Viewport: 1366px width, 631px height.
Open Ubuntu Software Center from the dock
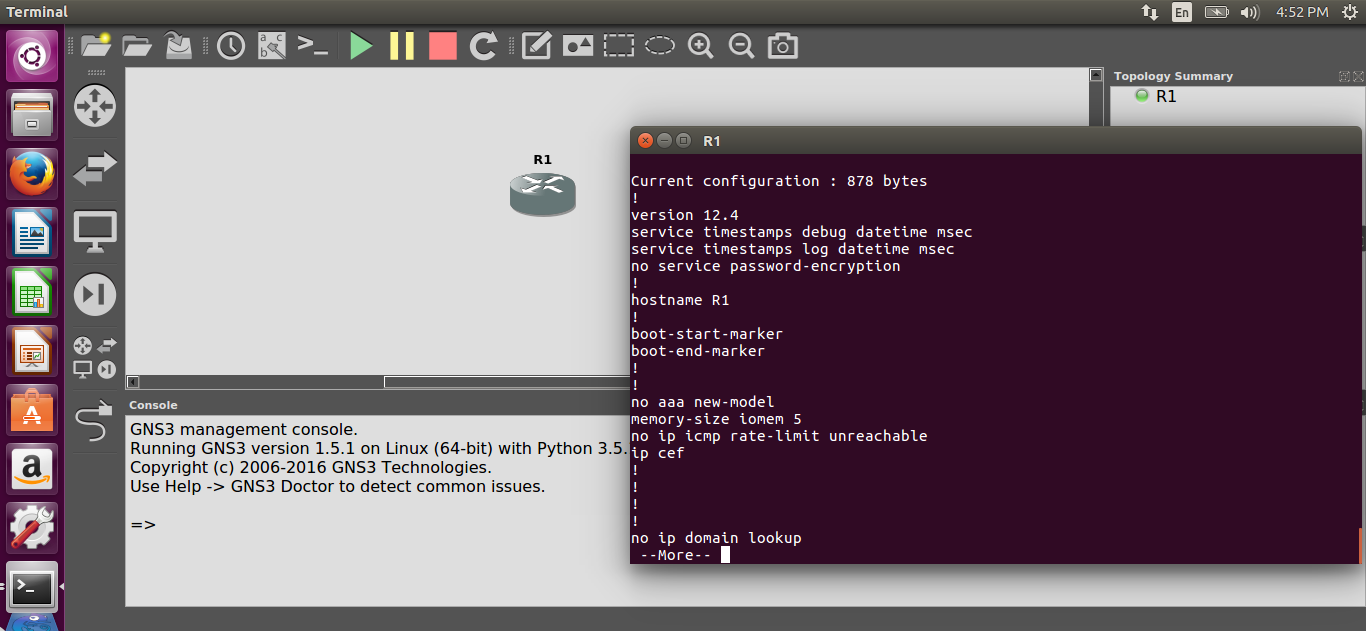(32, 410)
